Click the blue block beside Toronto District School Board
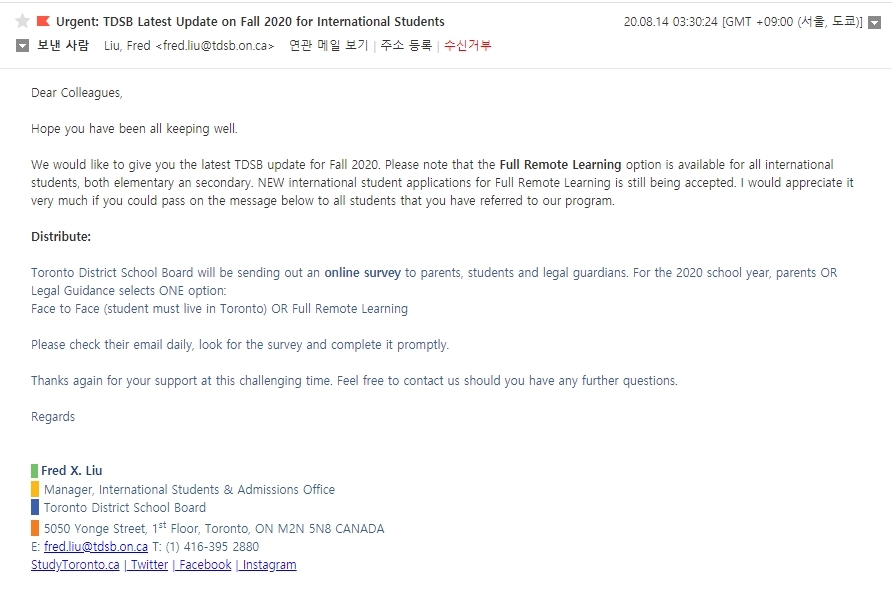The image size is (892, 593). [35, 507]
